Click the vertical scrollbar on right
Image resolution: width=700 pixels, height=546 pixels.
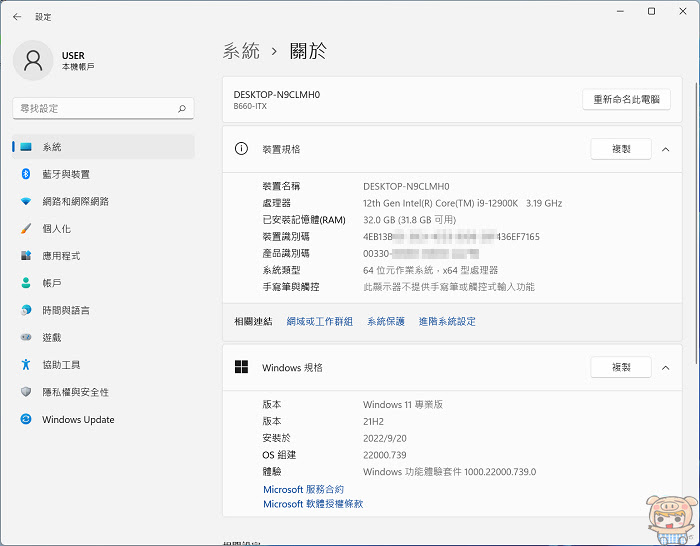click(x=696, y=223)
